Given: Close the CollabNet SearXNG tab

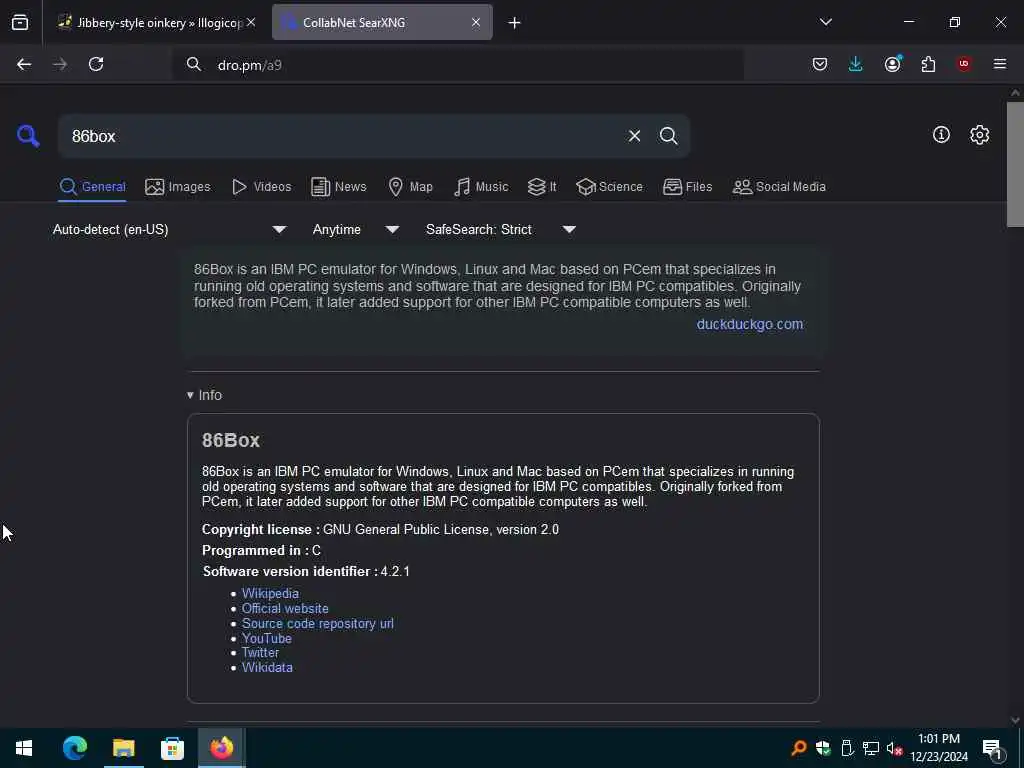Looking at the screenshot, I should point(476,22).
